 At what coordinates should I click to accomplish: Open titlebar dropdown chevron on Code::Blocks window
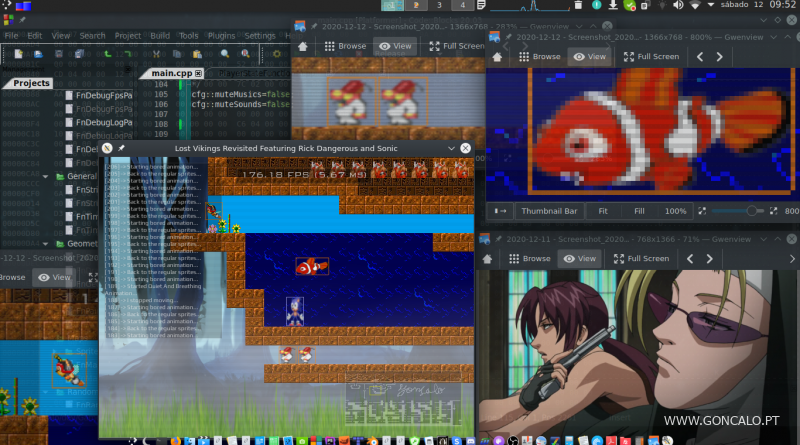763,20
